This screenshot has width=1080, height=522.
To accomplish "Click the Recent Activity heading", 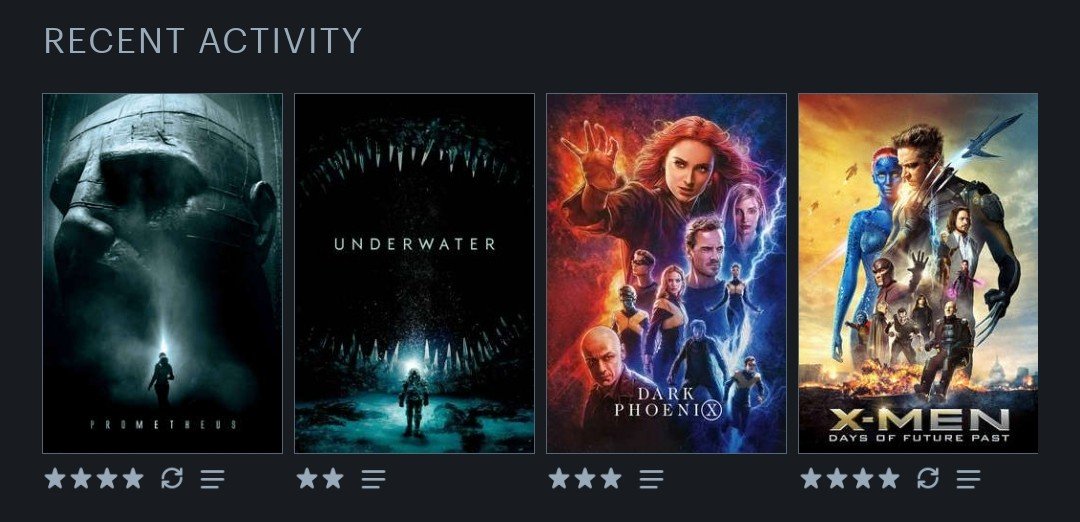I will pyautogui.click(x=203, y=41).
